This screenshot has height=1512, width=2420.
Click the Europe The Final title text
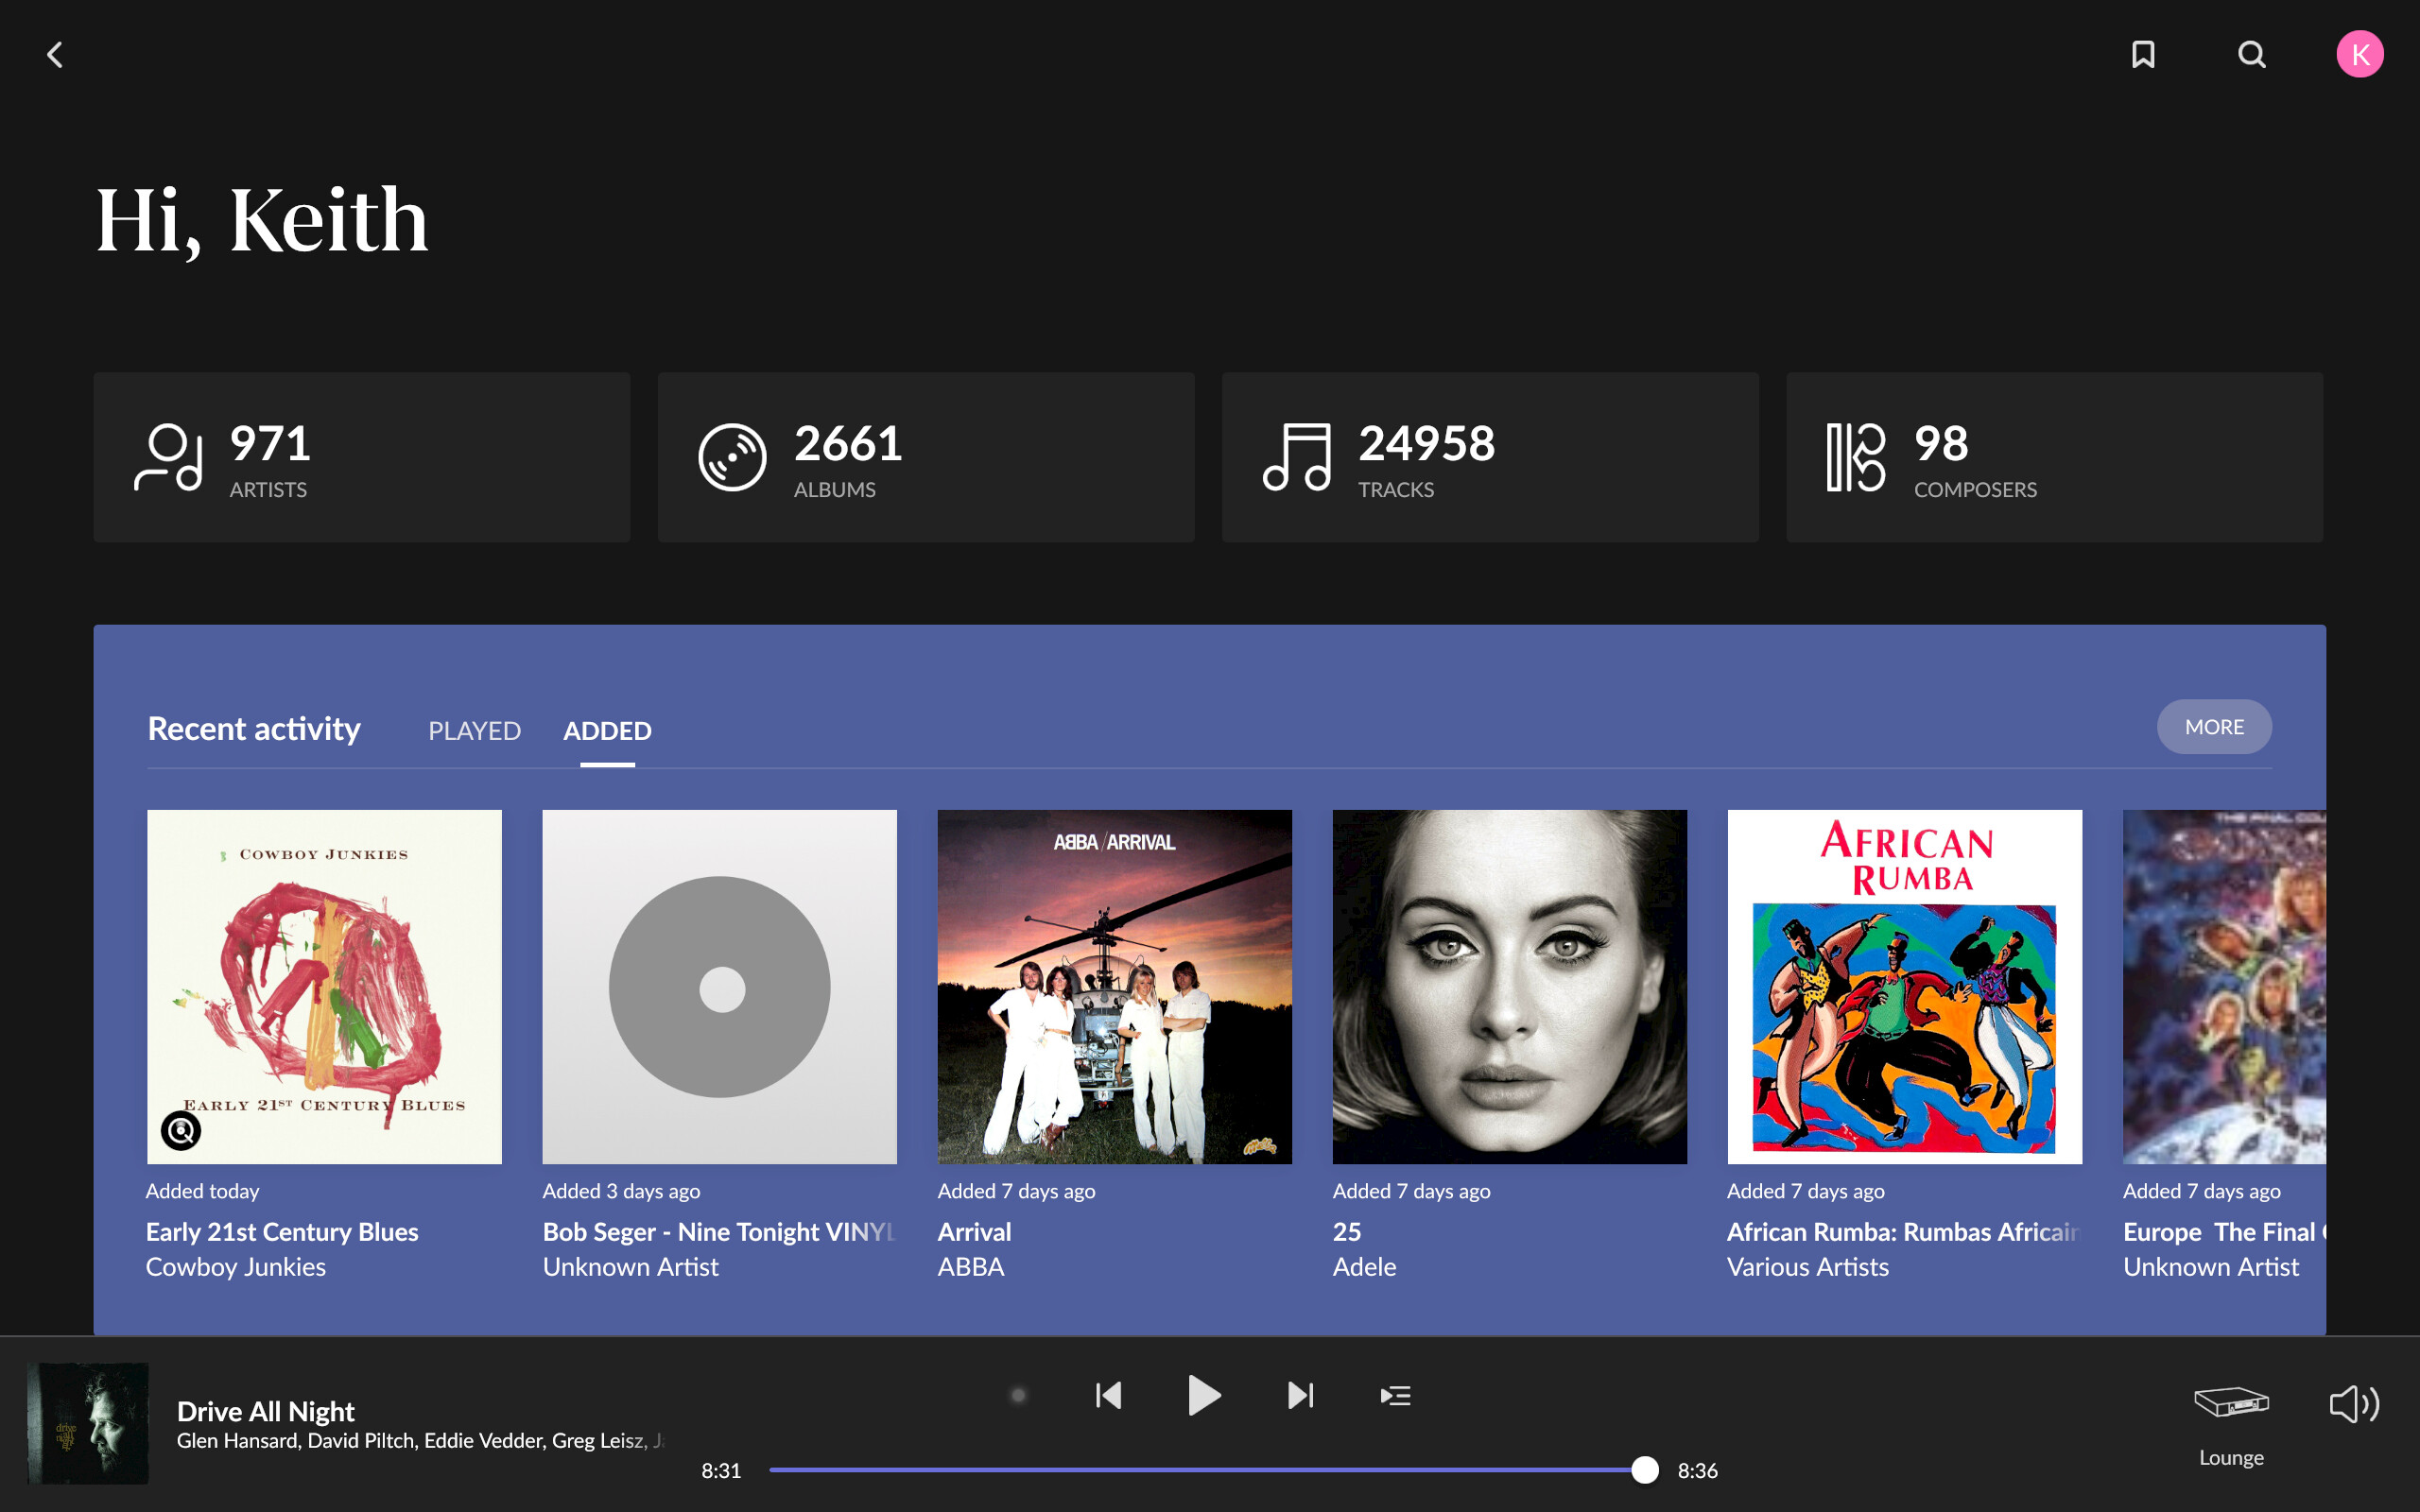pyautogui.click(x=2224, y=1232)
